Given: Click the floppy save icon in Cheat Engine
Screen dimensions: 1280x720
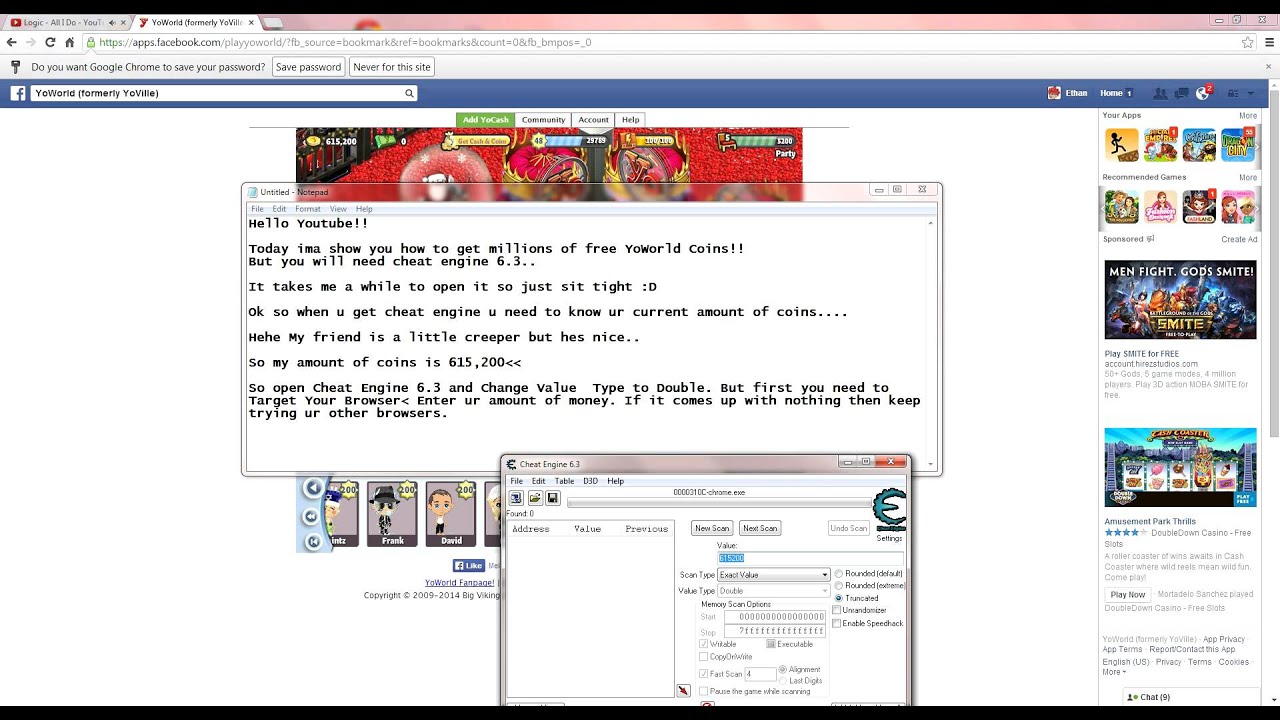Looking at the screenshot, I should (x=552, y=497).
